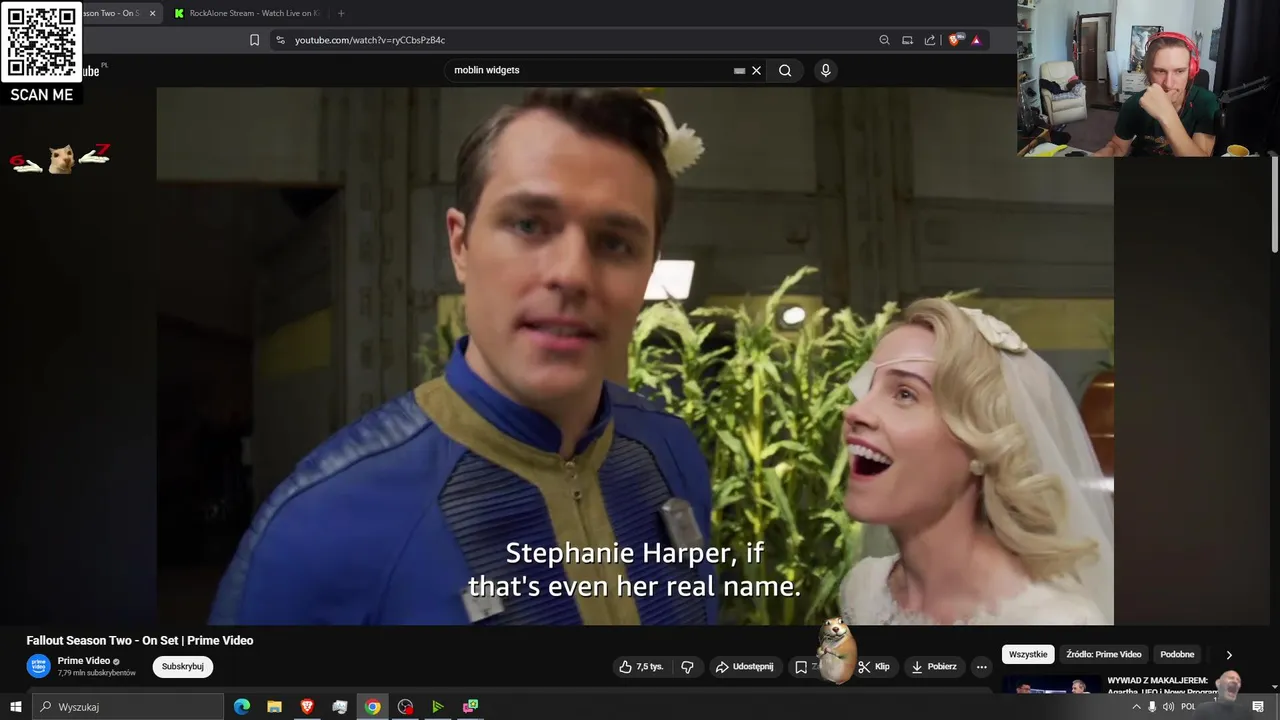
Task: Click the taskbar volume speaker icon
Action: [x=1168, y=707]
